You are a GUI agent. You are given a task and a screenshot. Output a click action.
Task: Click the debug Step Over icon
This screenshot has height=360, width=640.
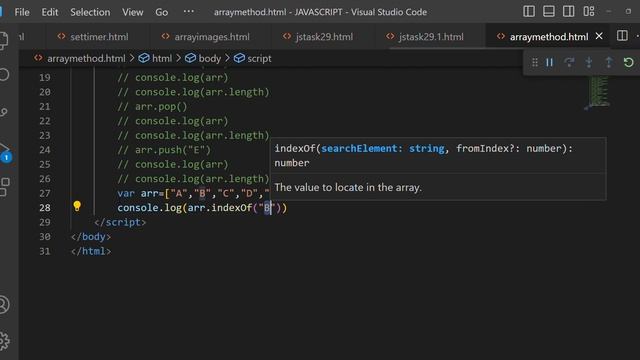569,62
